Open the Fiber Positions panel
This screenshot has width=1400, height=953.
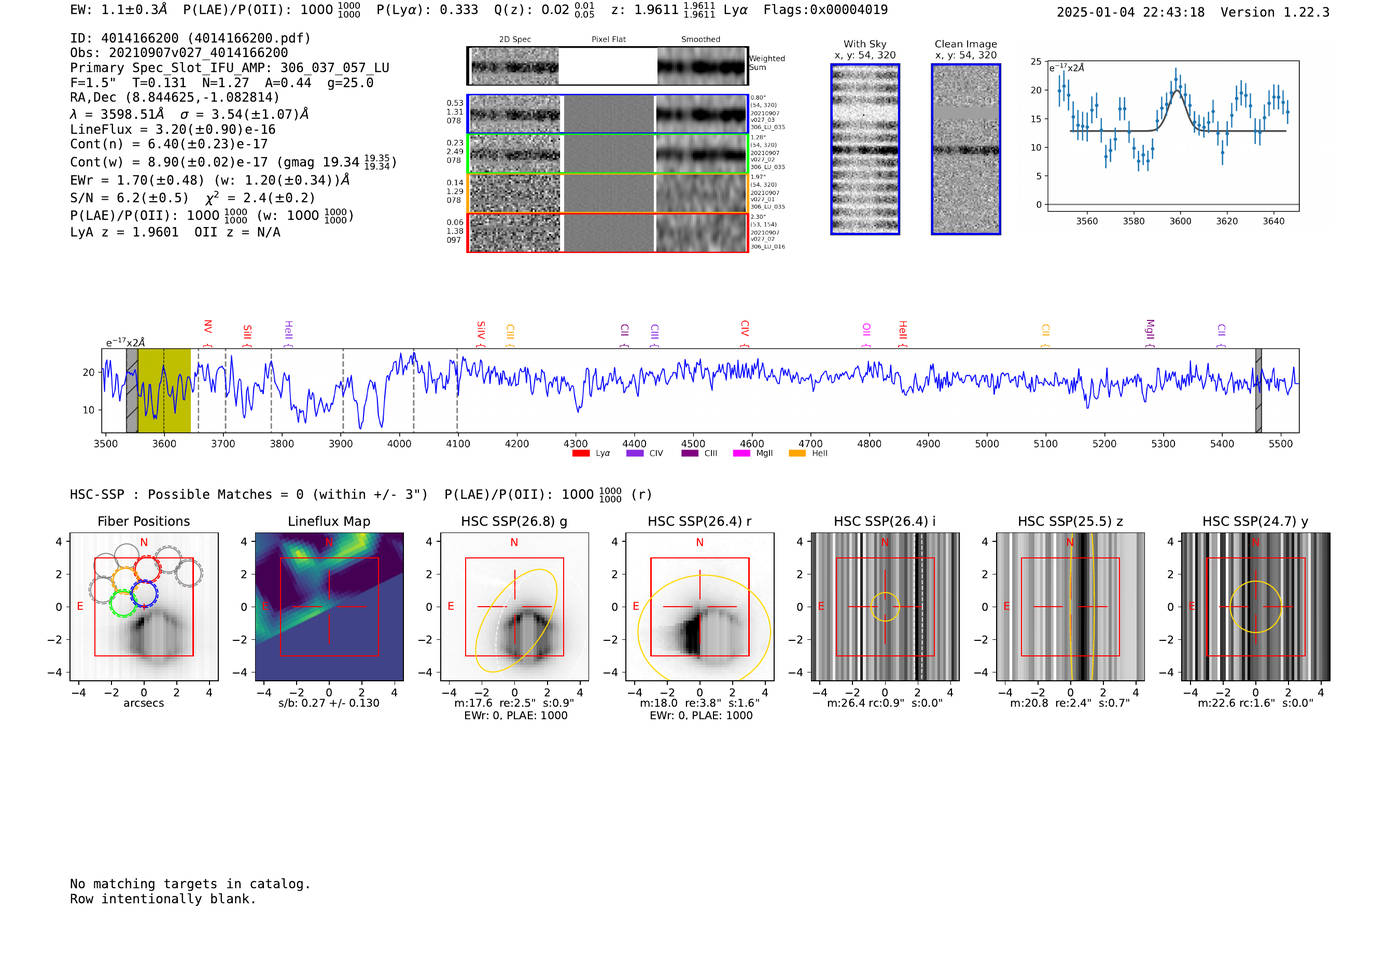[144, 607]
